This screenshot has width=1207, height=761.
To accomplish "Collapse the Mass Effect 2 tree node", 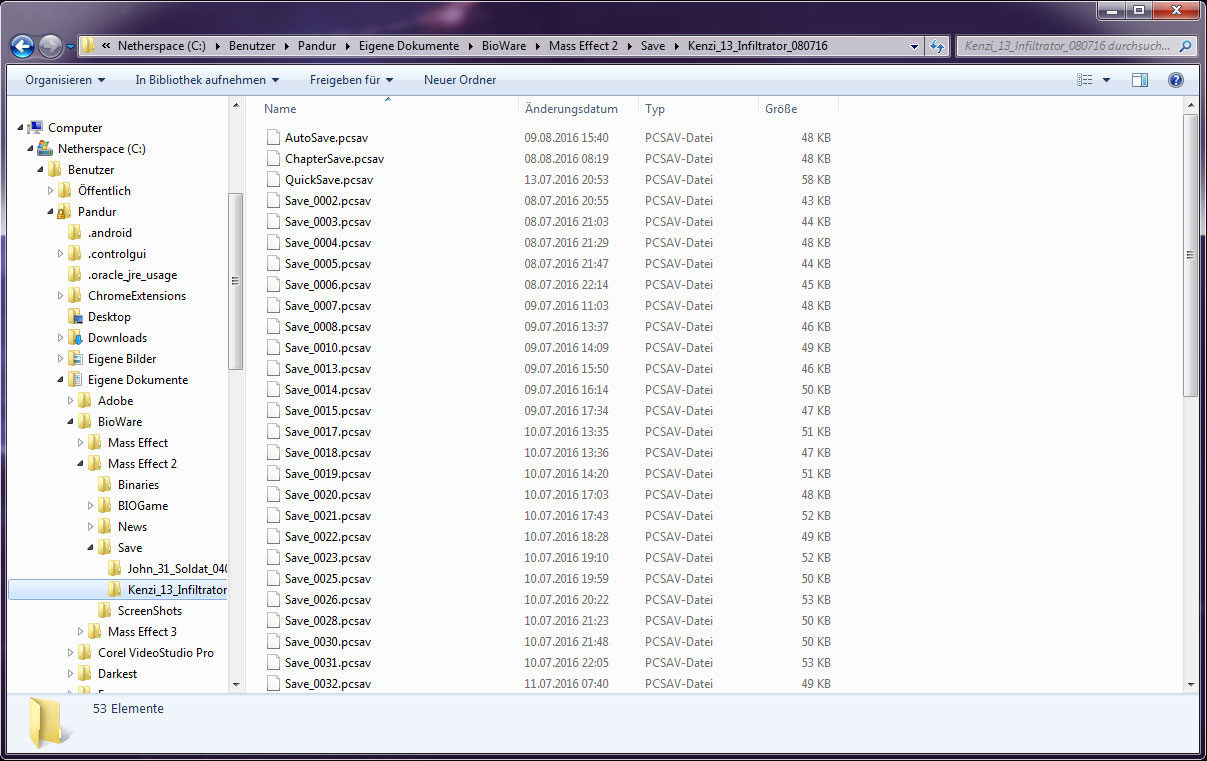I will pos(81,464).
